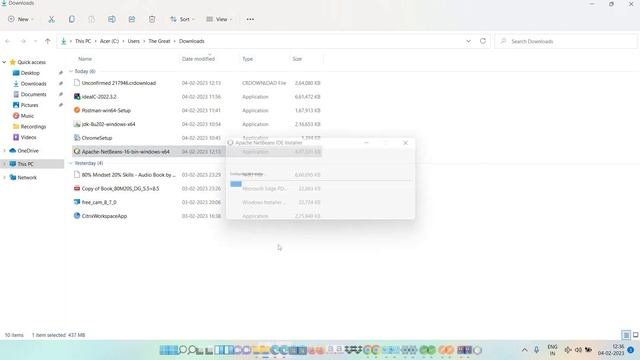Viewport: 640px width, 360px height.
Task: Sort by the Name column header
Action: (x=85, y=59)
